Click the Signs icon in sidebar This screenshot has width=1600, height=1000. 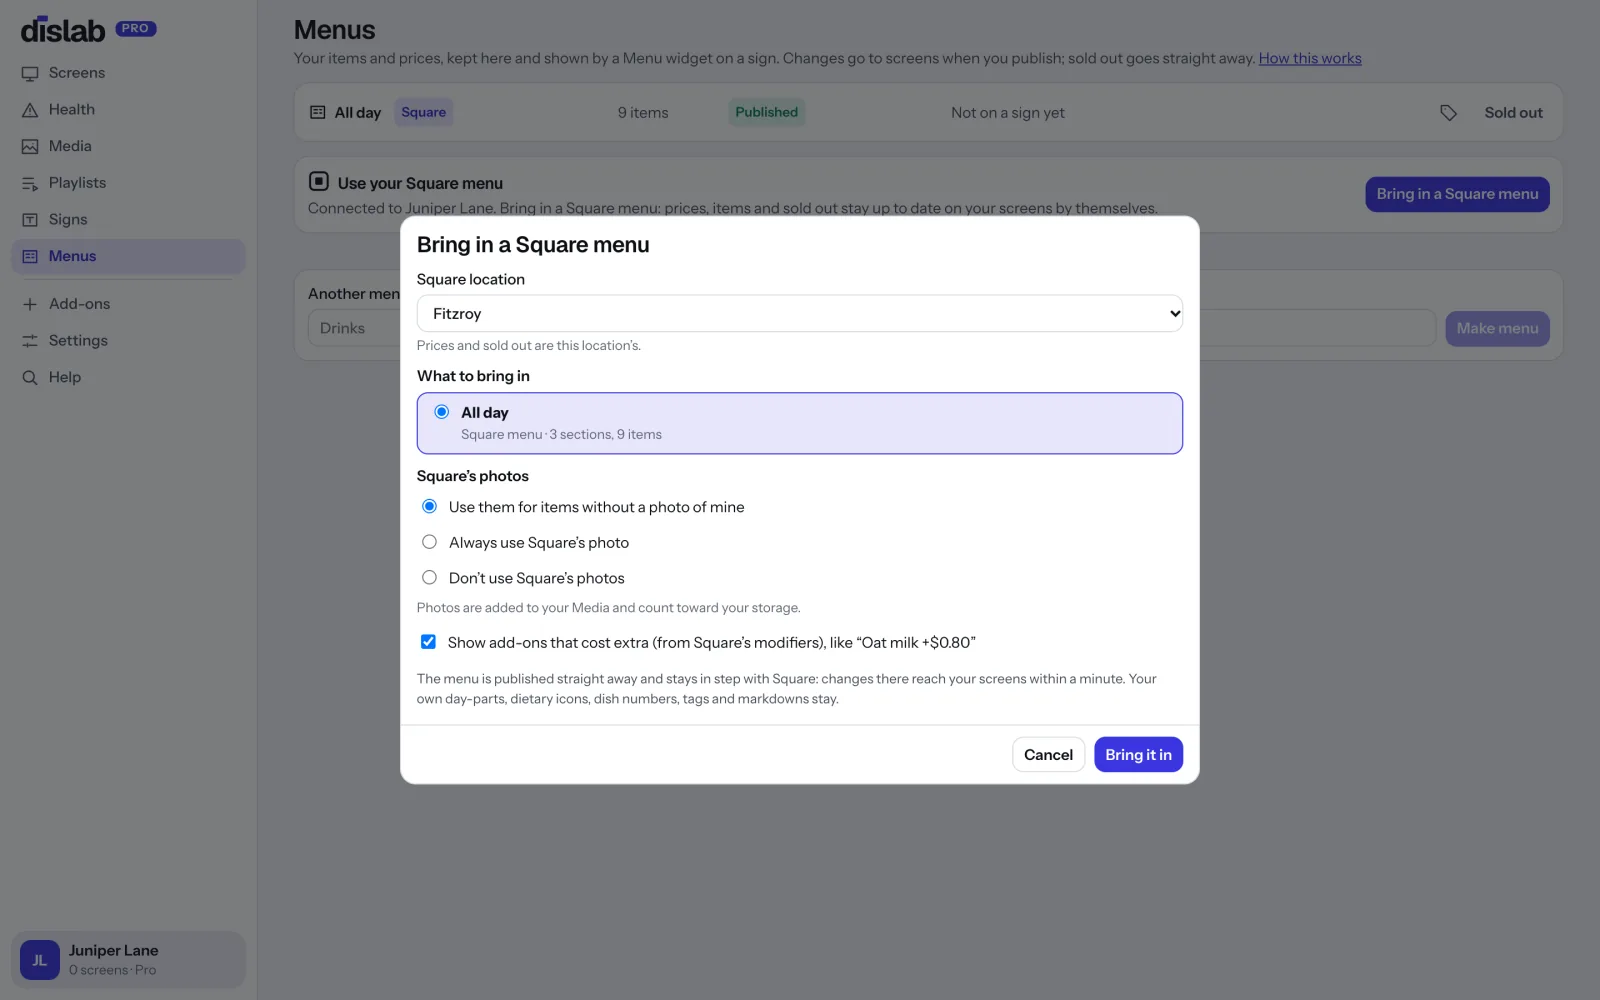(x=30, y=220)
